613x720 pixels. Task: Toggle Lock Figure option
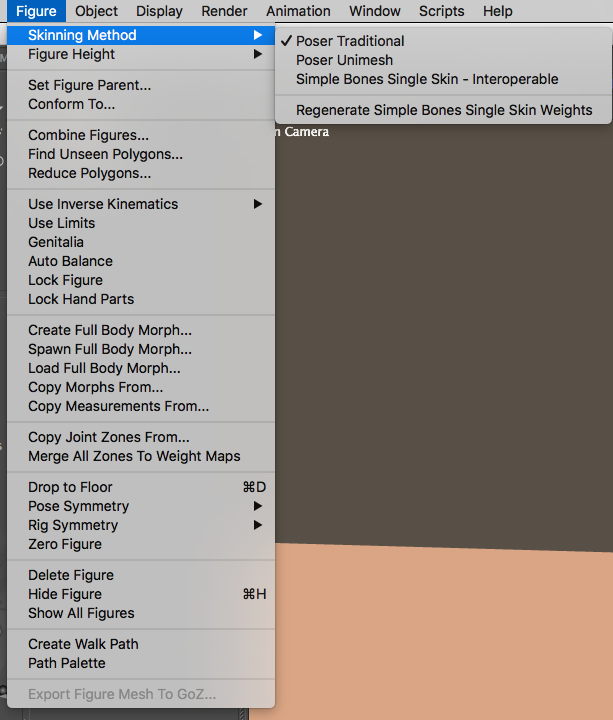65,280
